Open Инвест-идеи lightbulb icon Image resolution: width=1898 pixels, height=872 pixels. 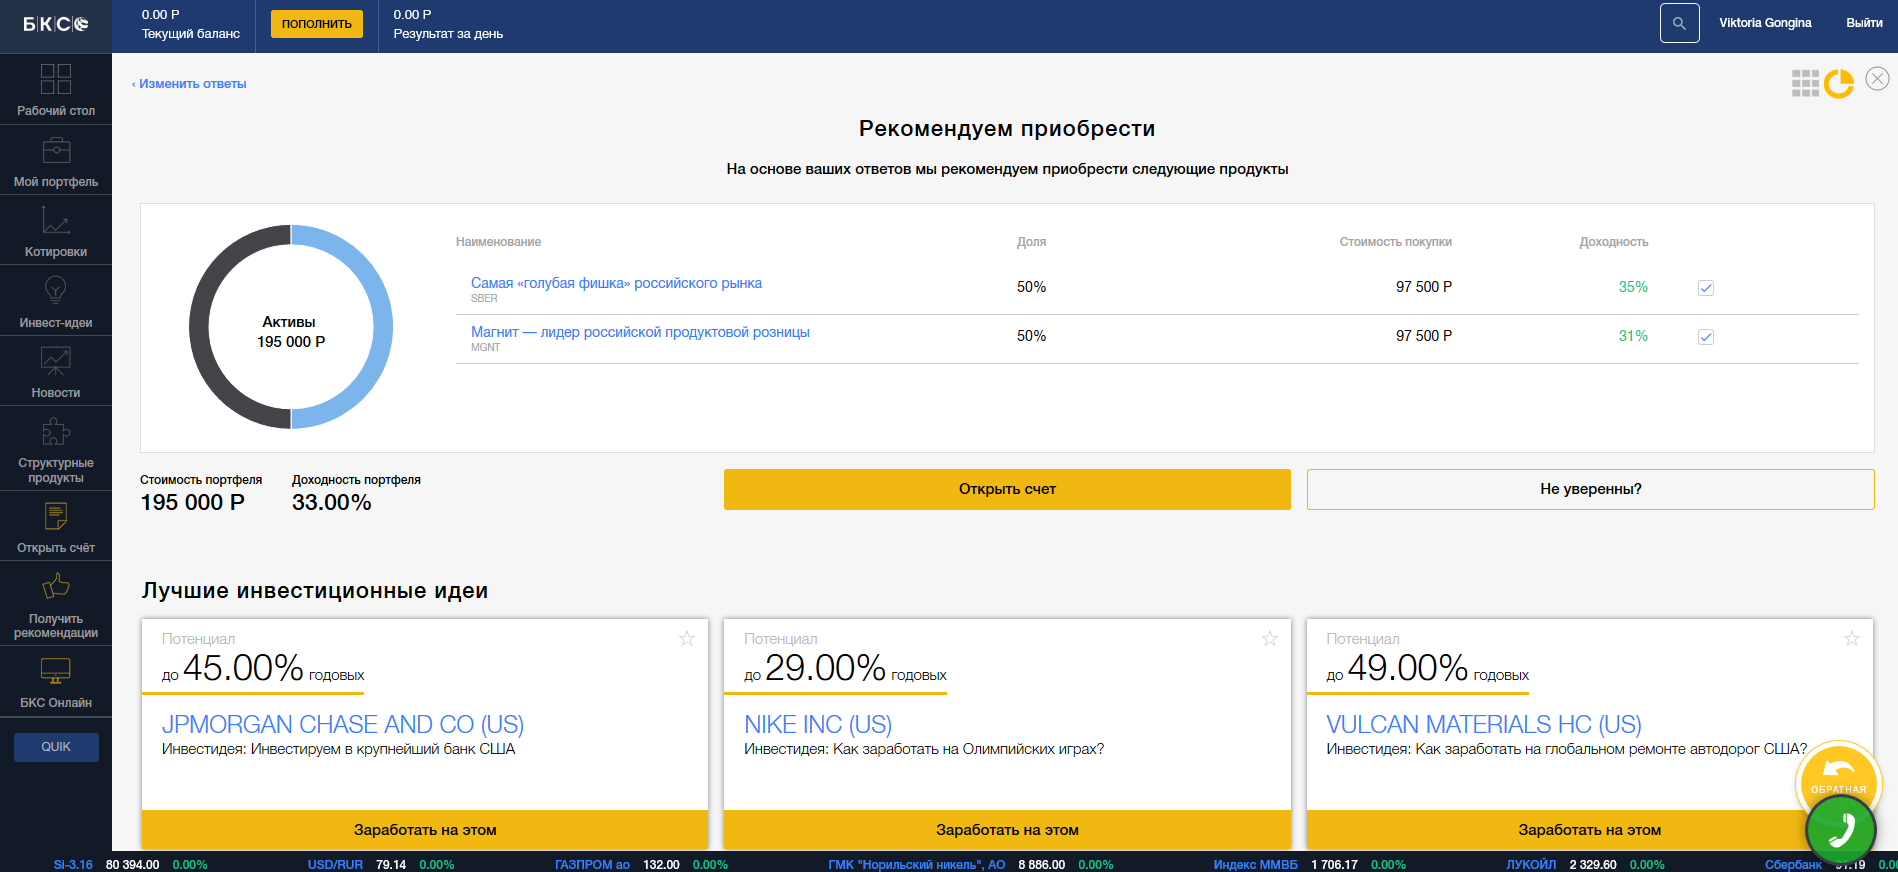pyautogui.click(x=56, y=290)
